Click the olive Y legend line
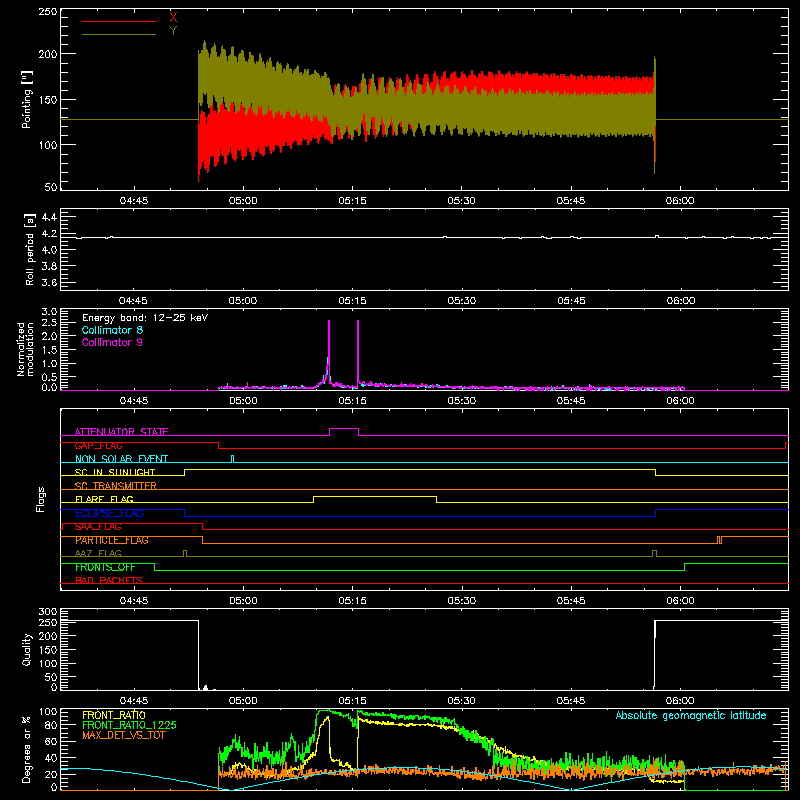800x800 pixels. point(119,34)
